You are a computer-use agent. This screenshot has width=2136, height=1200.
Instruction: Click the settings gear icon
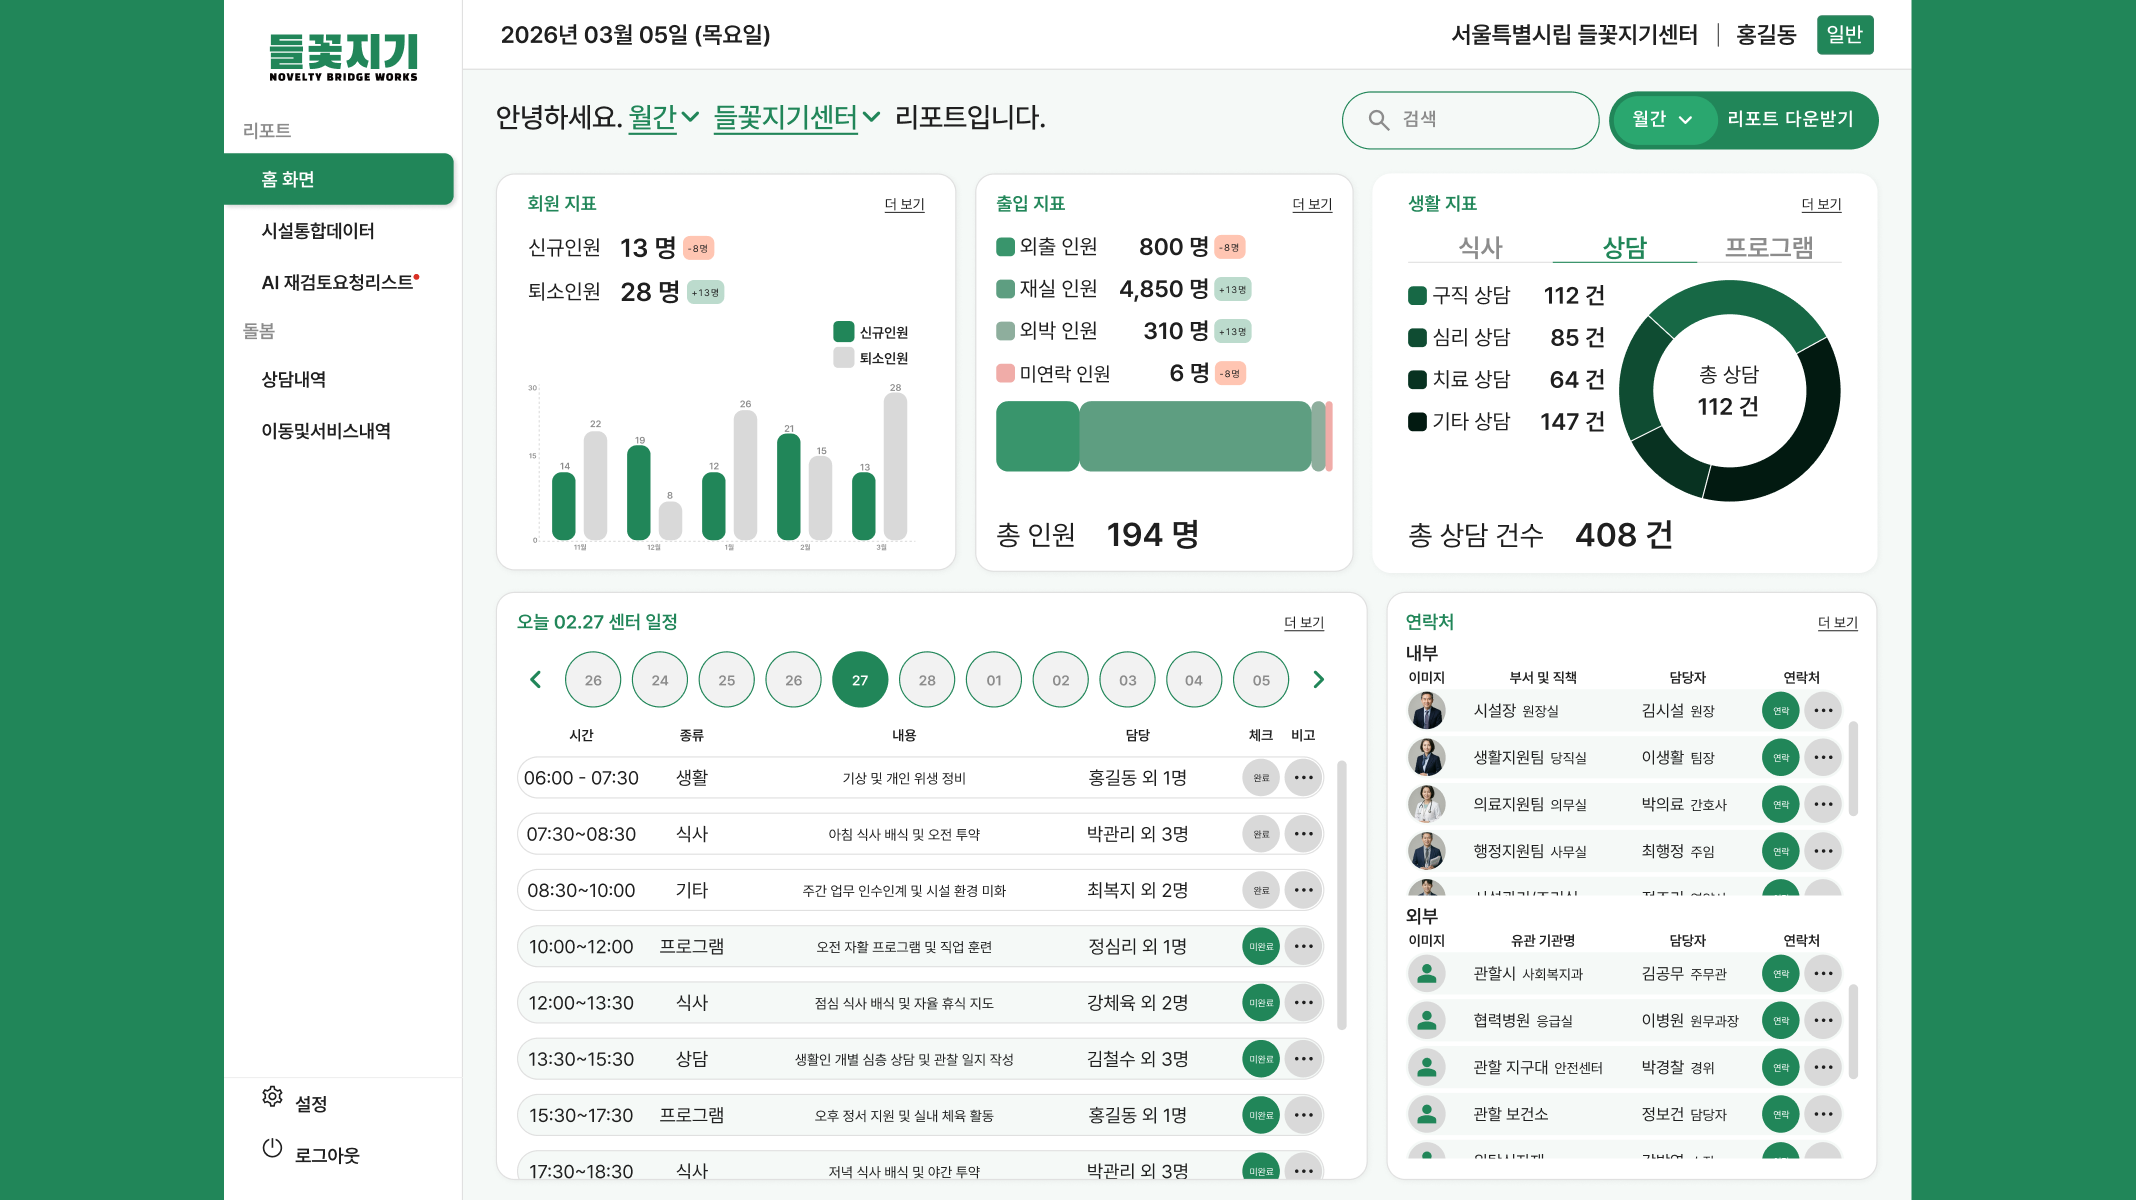(272, 1096)
